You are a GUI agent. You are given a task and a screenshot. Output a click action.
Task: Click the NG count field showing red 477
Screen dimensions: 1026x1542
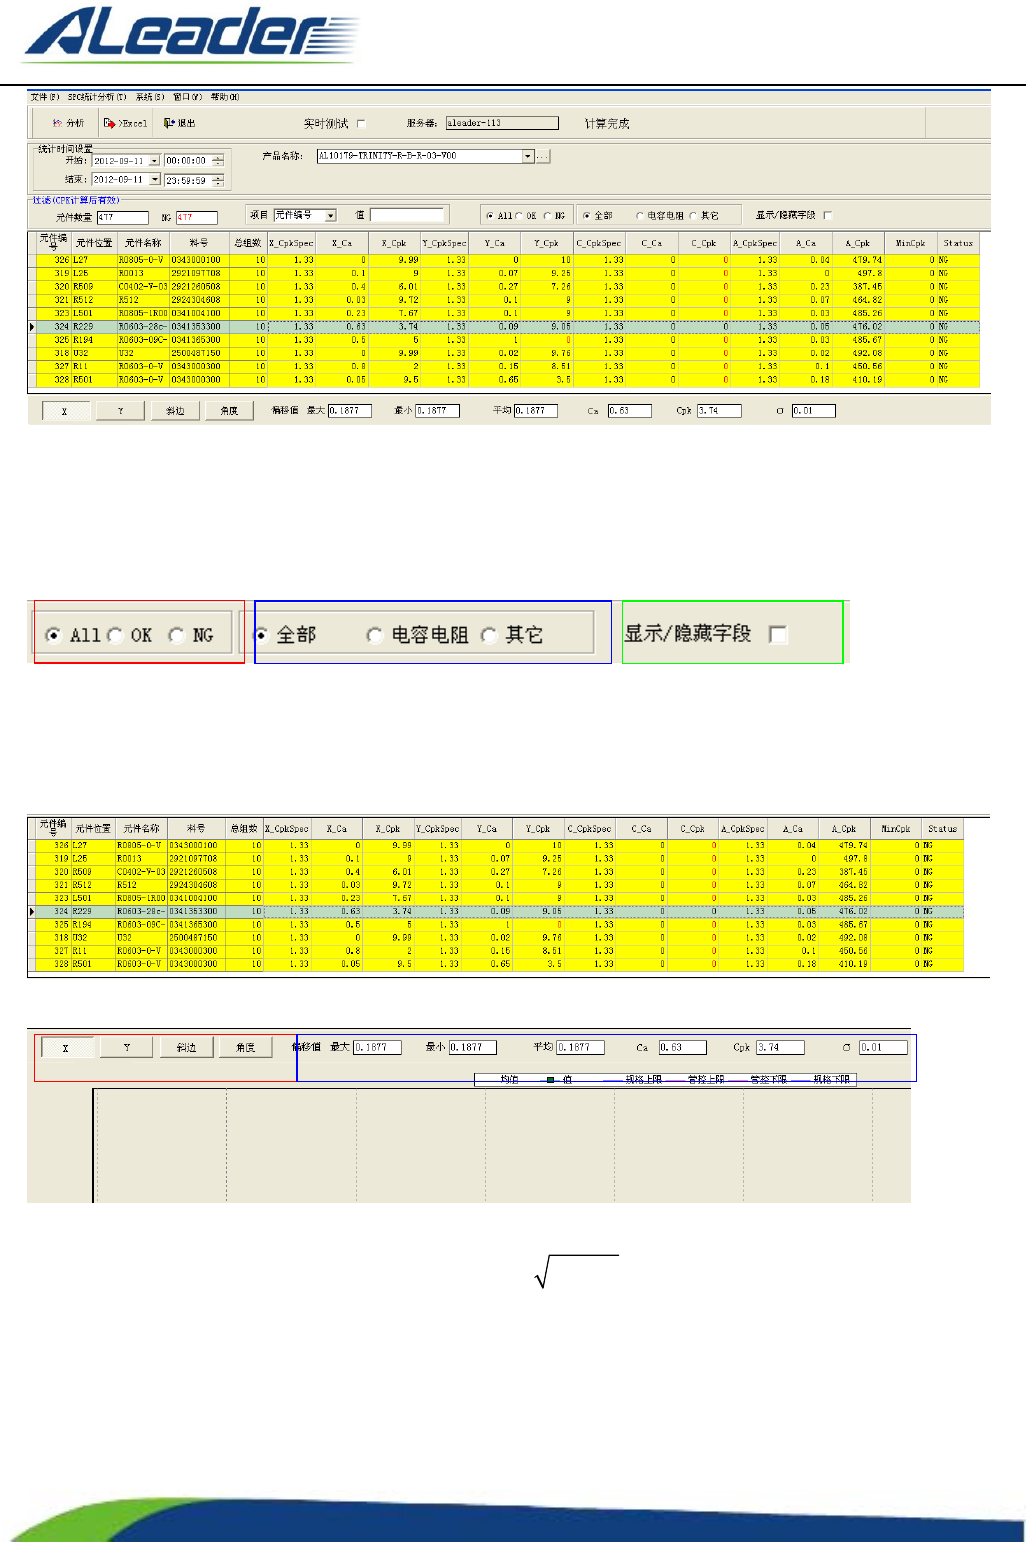[196, 217]
